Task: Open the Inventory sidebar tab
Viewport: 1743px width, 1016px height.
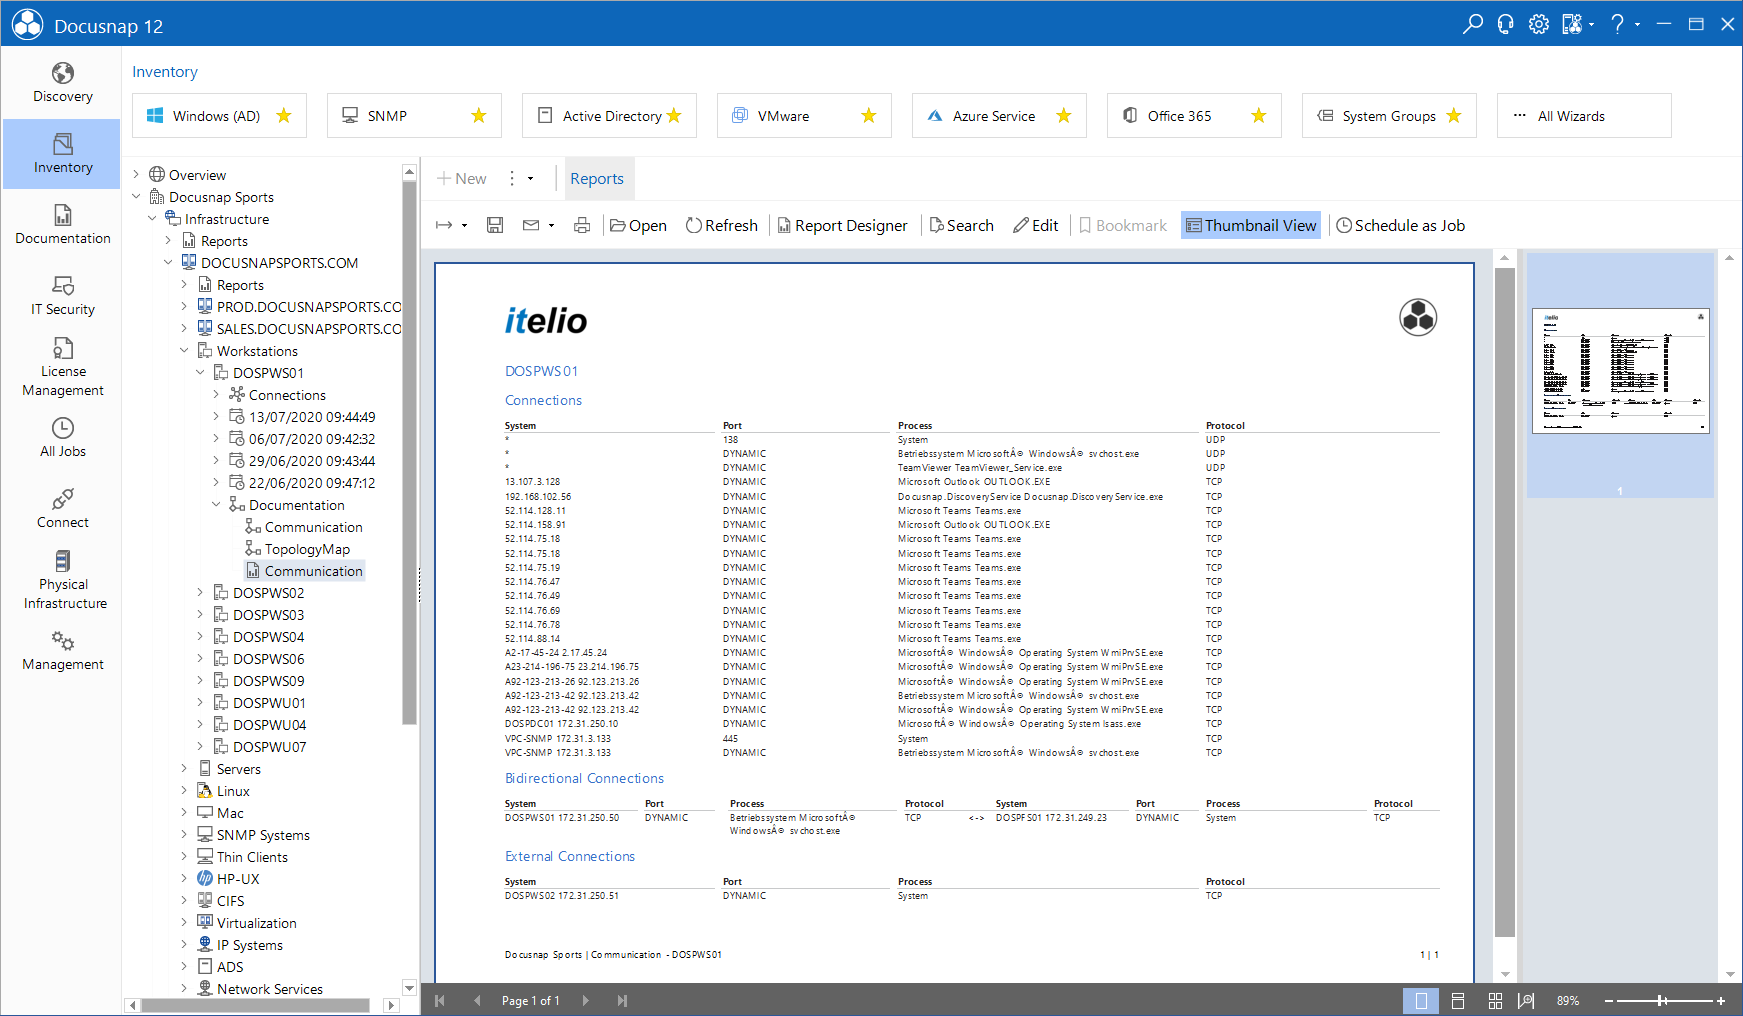Action: click(x=62, y=154)
